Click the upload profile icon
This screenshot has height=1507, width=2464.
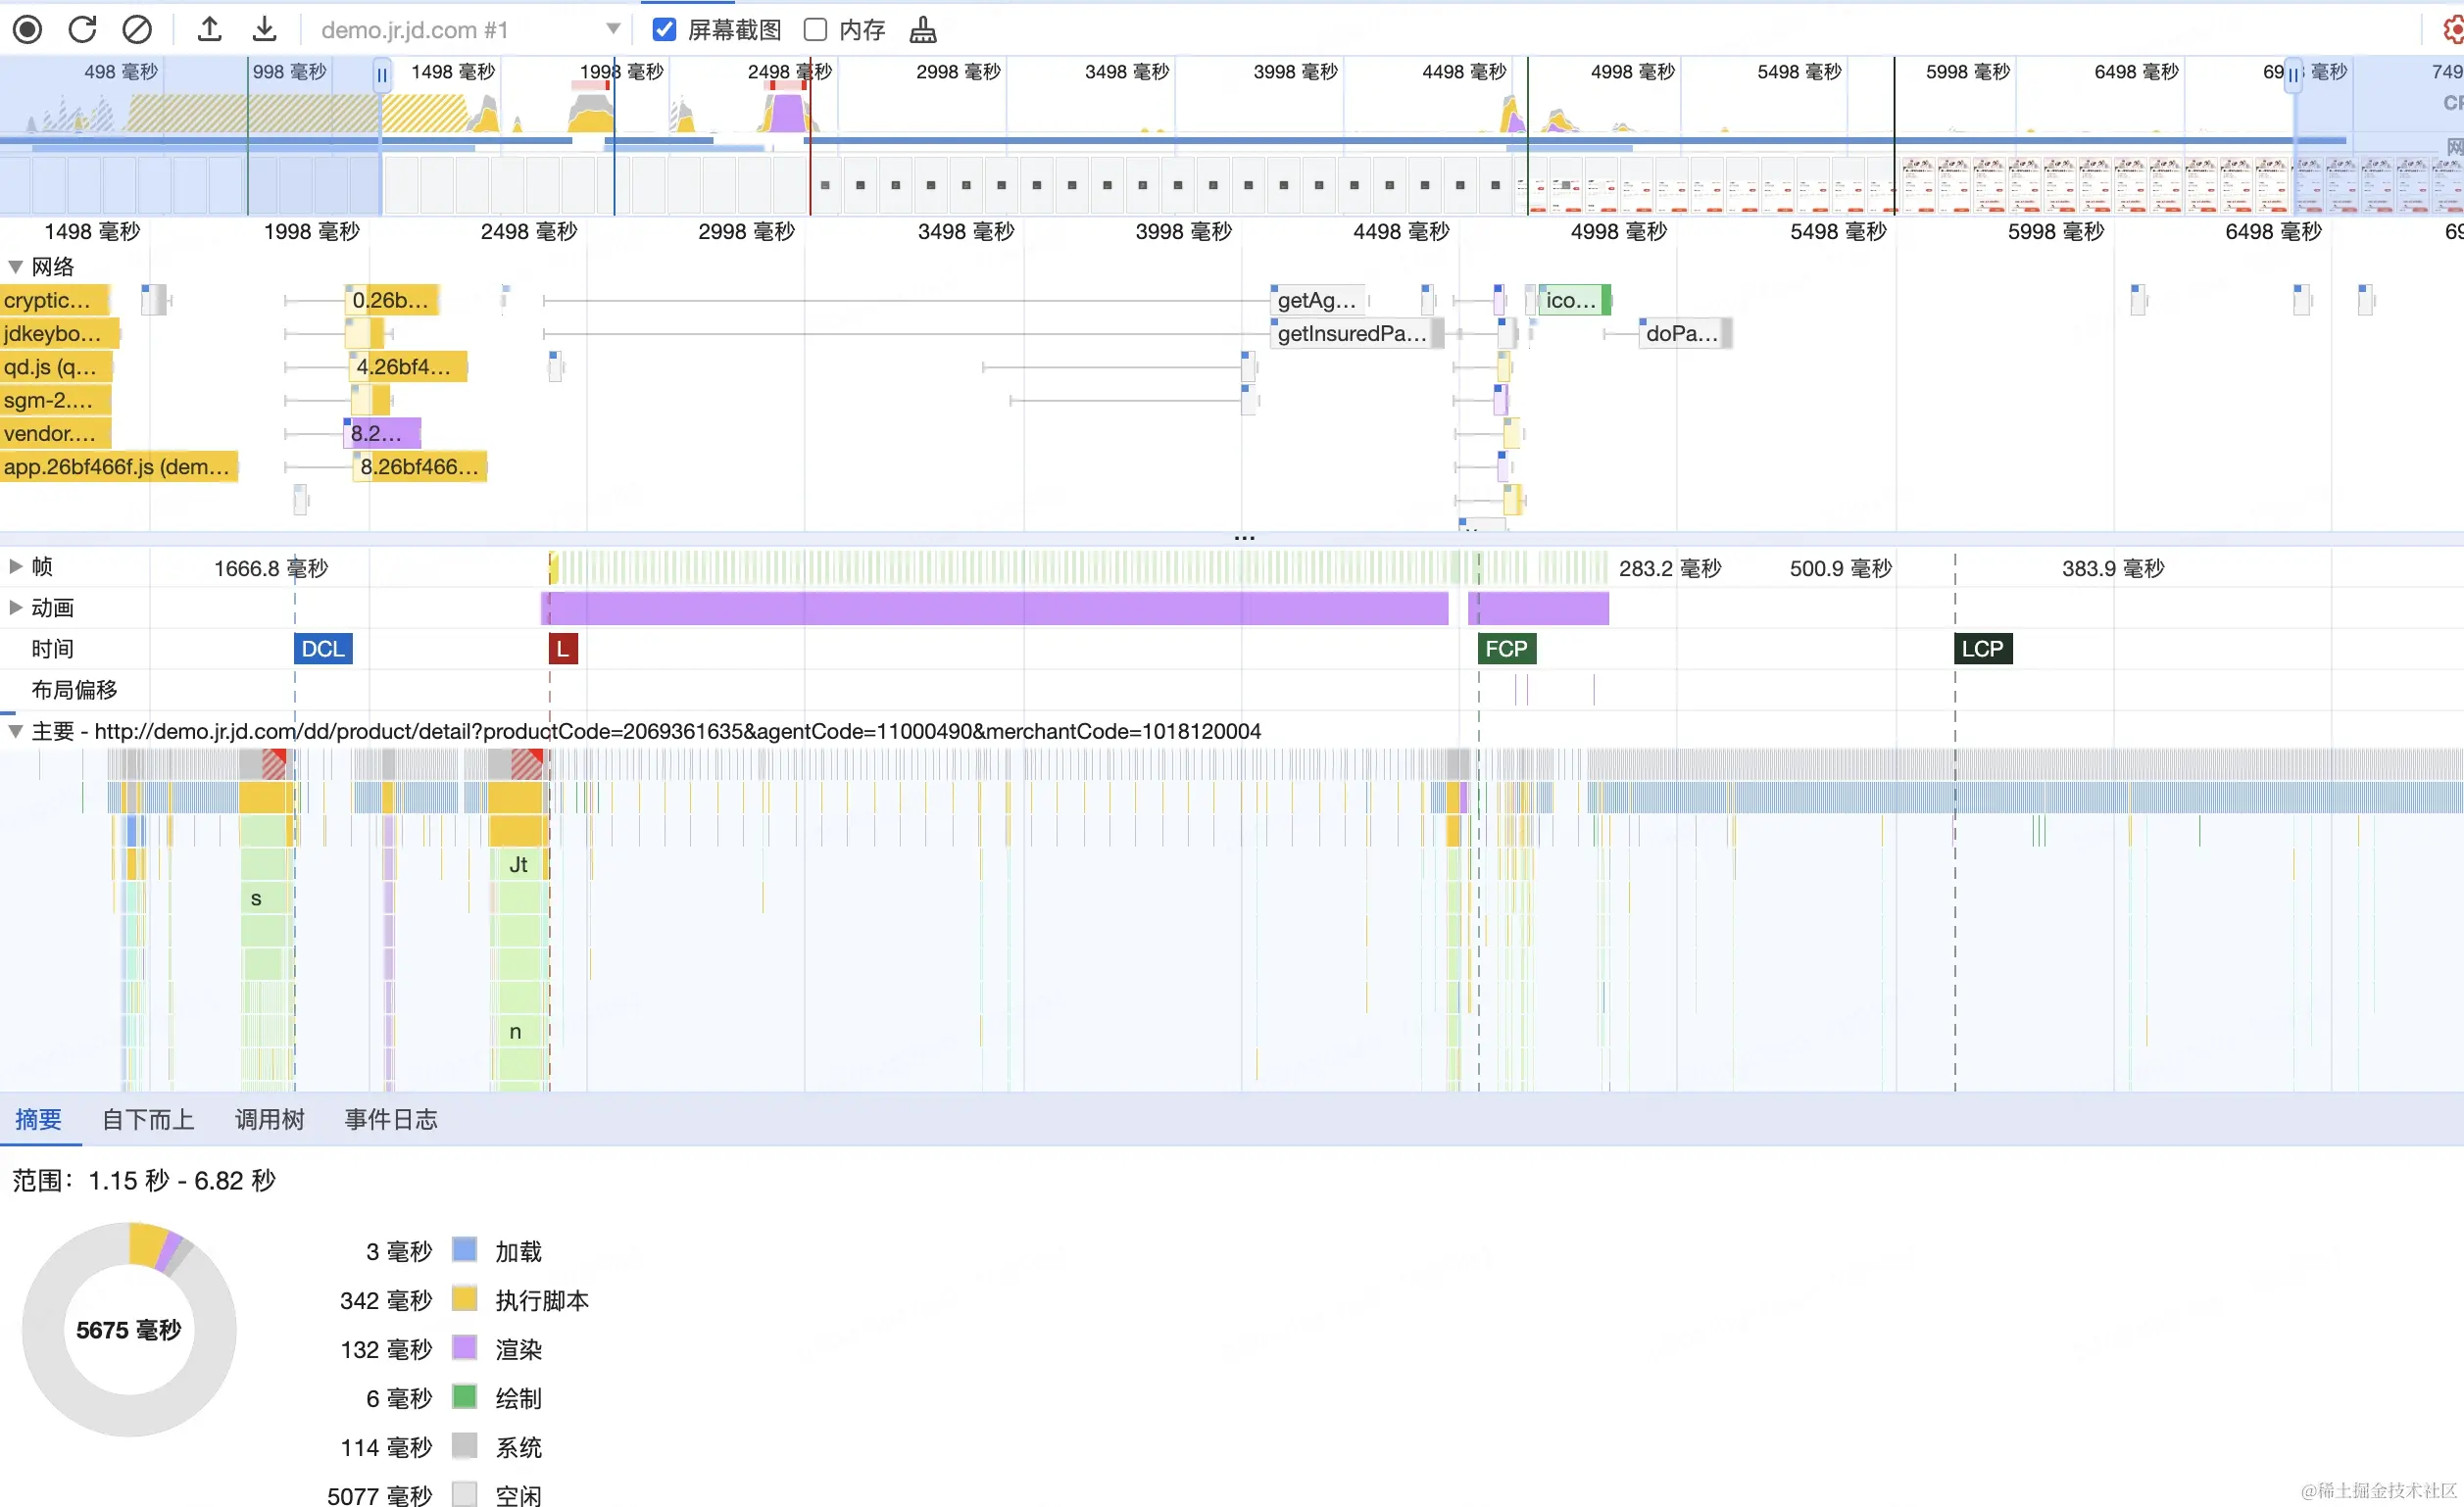tap(209, 30)
